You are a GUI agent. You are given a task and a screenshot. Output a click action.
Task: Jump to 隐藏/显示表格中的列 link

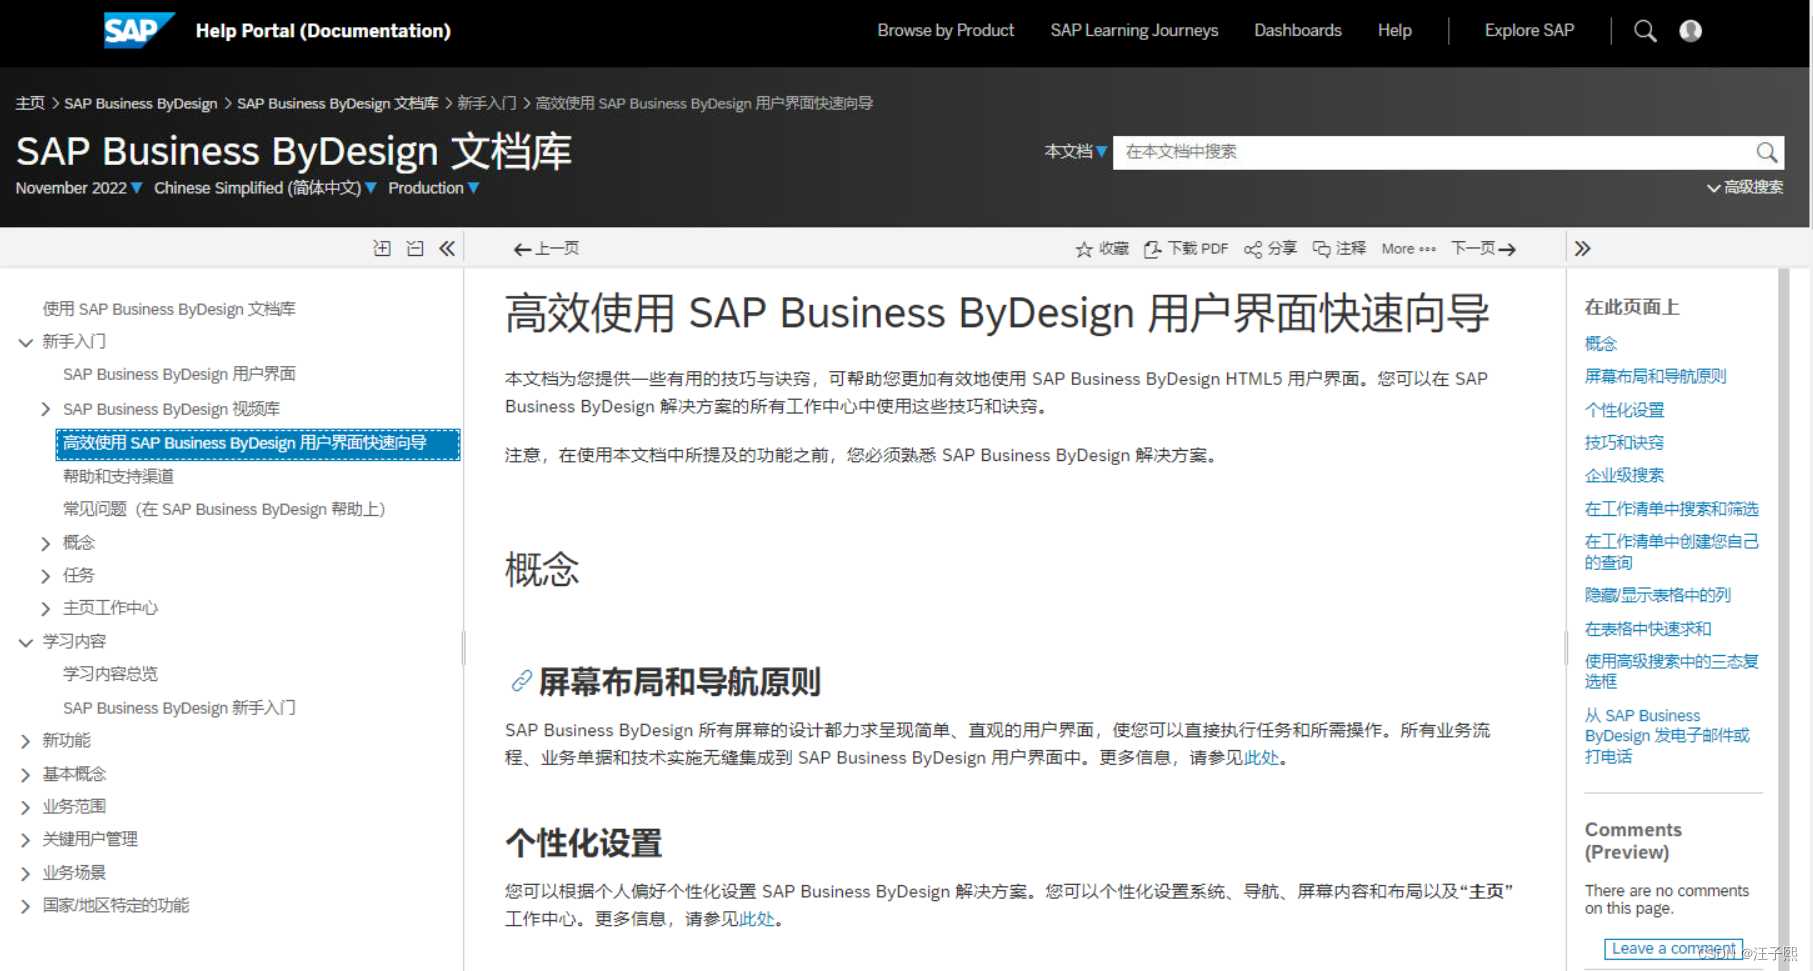coord(1657,595)
